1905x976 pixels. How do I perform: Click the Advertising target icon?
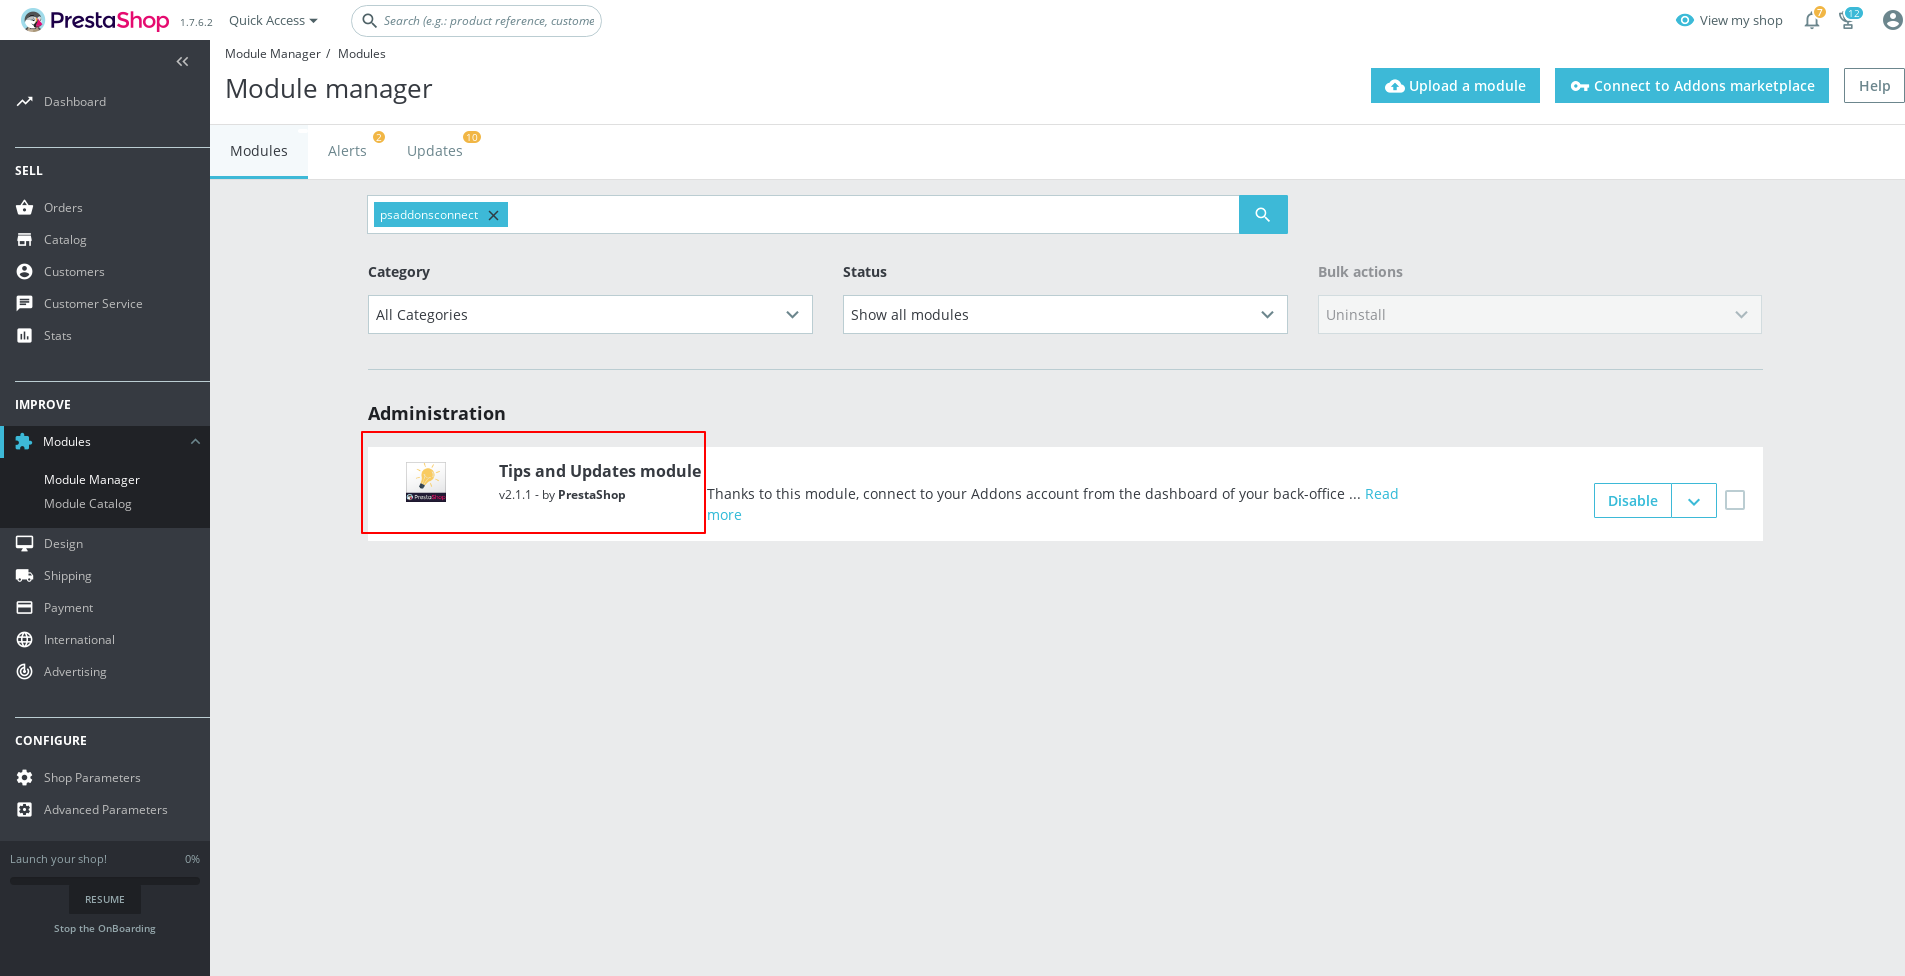click(24, 672)
